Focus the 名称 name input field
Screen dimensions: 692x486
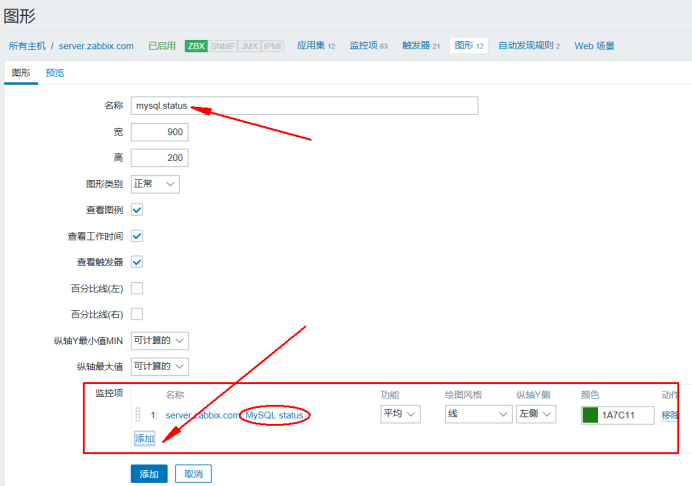[305, 106]
